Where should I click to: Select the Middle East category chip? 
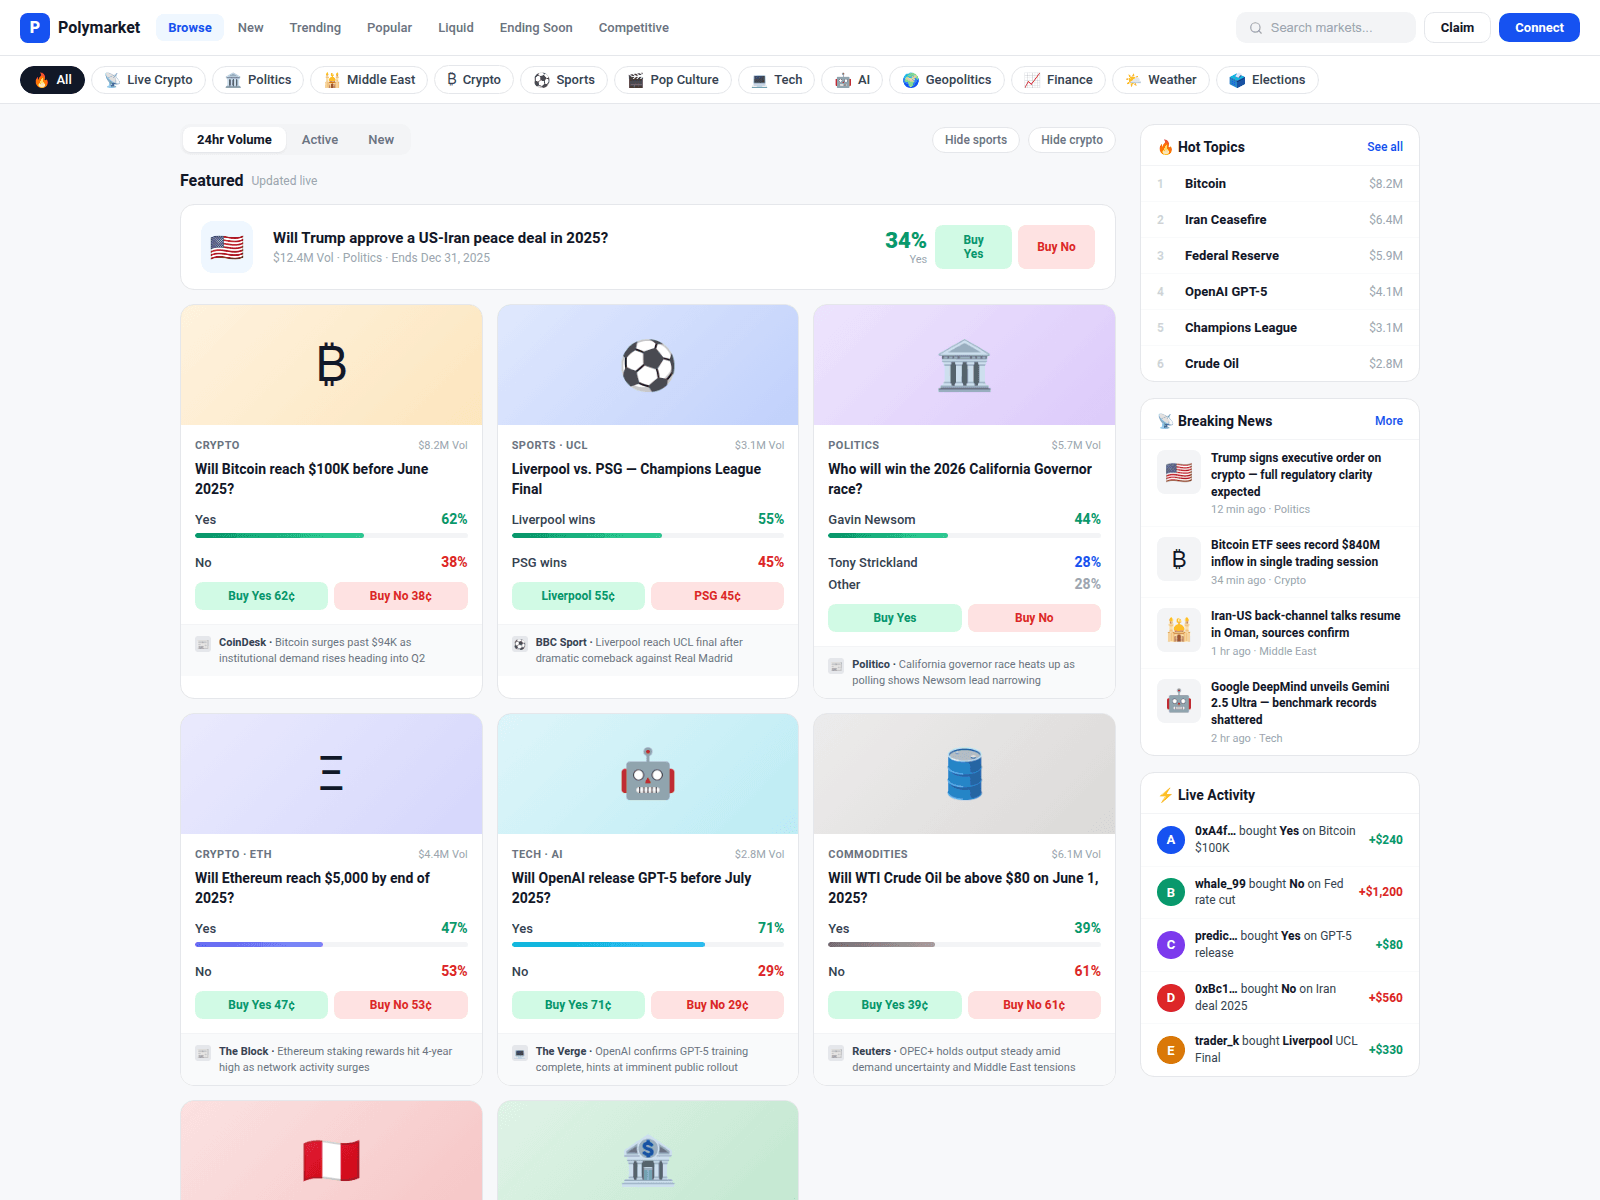[x=369, y=80]
